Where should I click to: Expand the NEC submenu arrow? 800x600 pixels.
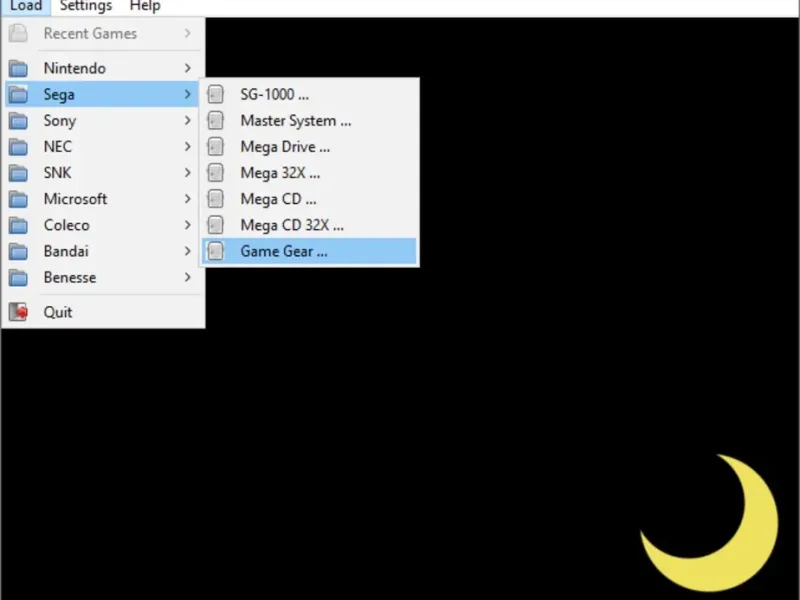pyautogui.click(x=188, y=147)
